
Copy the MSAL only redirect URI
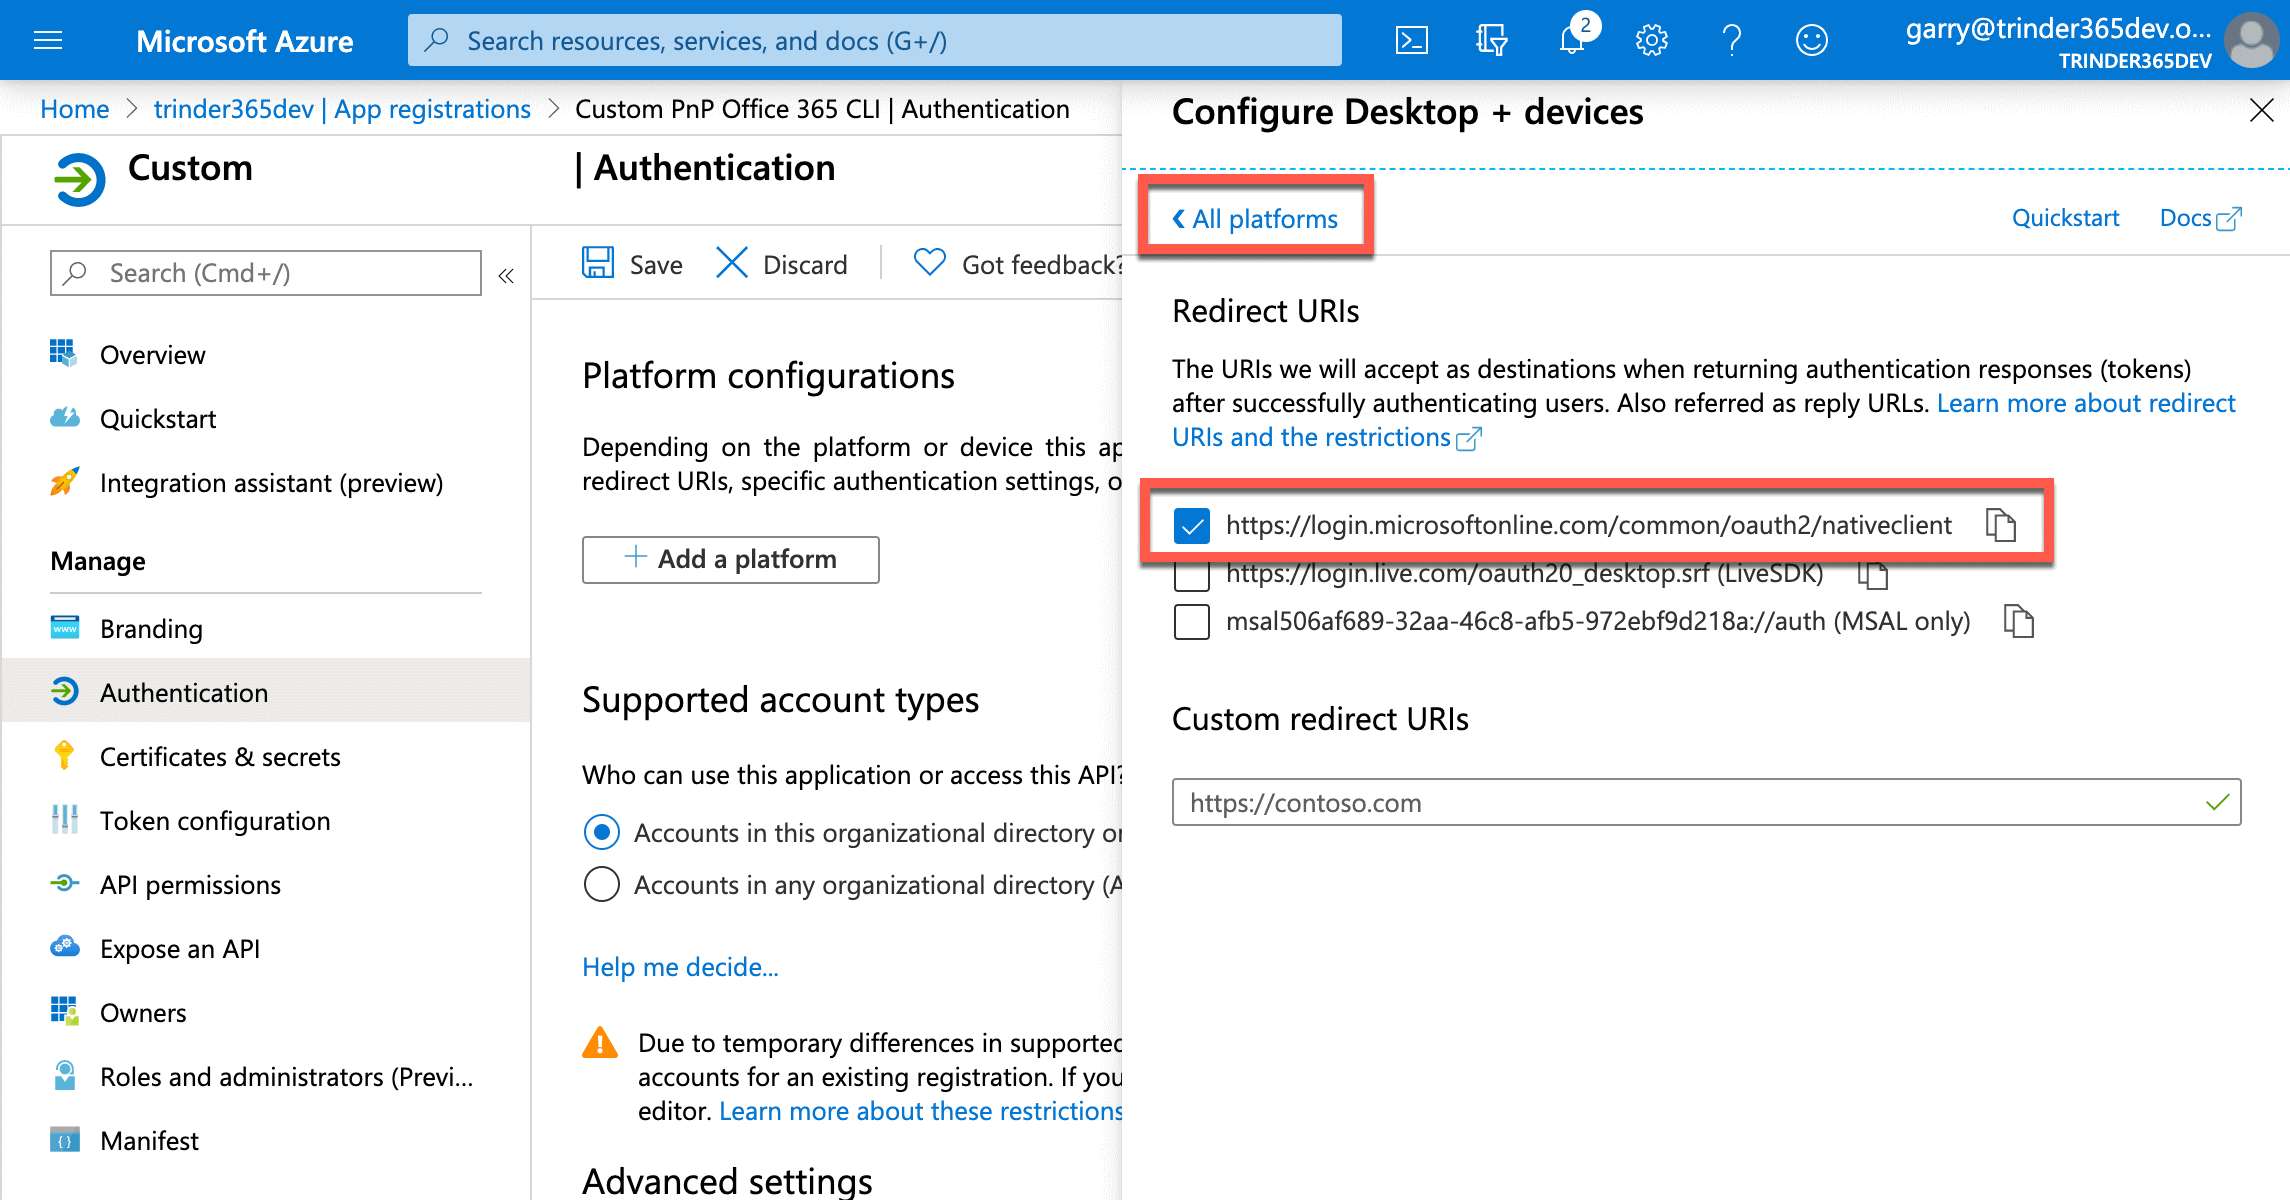pyautogui.click(x=2019, y=621)
